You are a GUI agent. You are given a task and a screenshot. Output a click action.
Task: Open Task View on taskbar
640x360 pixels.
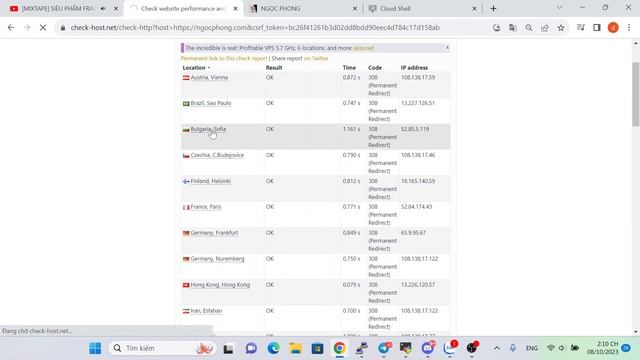click(x=228, y=348)
